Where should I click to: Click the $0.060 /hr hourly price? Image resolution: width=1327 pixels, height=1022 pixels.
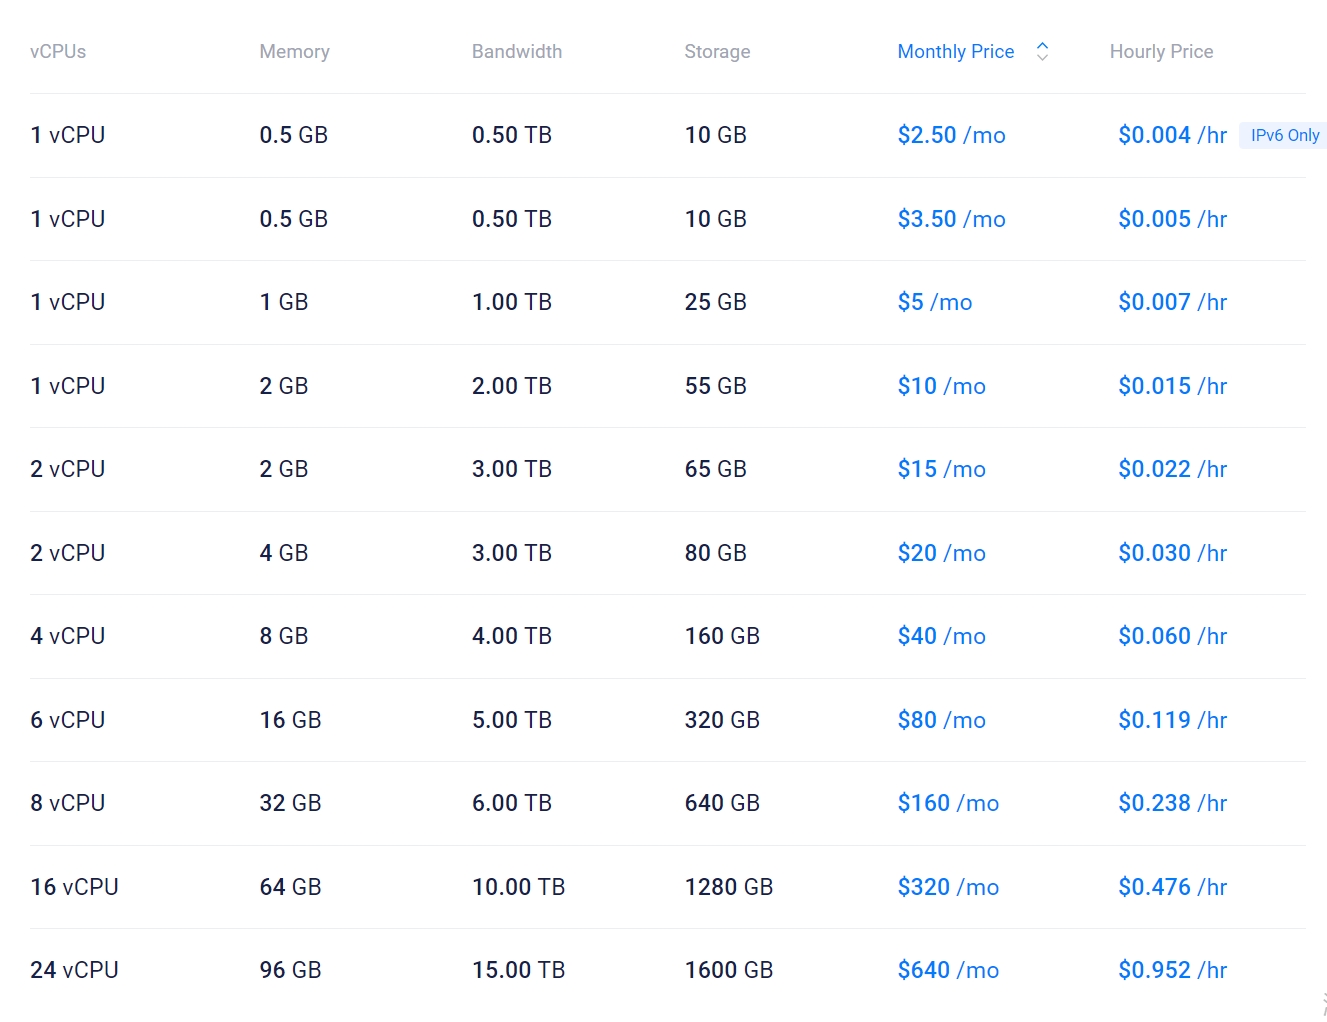click(x=1172, y=636)
